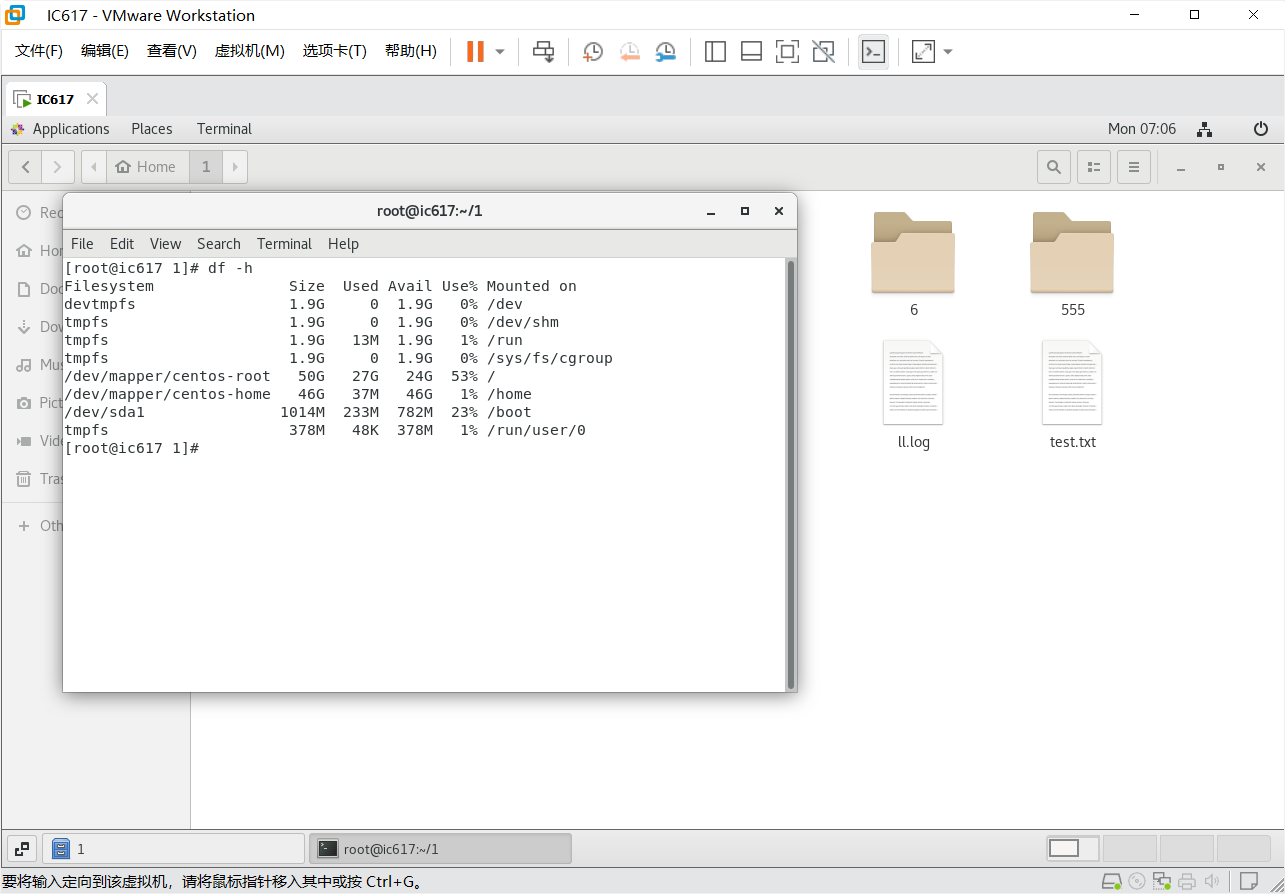Click the show-desktop icon in the bottom panel
Image resolution: width=1285 pixels, height=894 pixels.
click(22, 849)
